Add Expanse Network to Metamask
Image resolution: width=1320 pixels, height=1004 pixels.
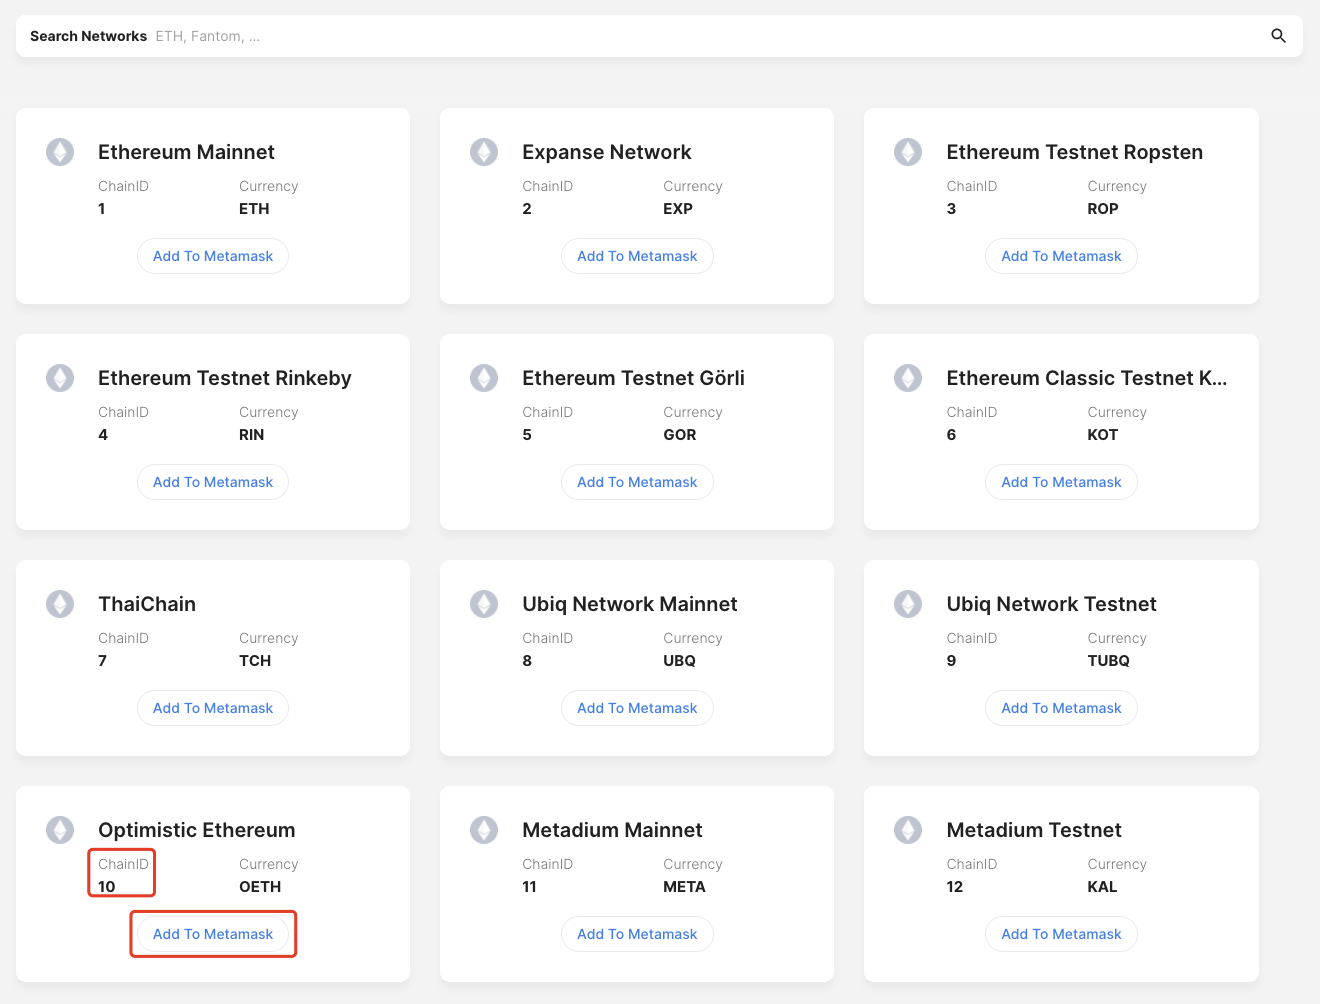[x=637, y=256]
